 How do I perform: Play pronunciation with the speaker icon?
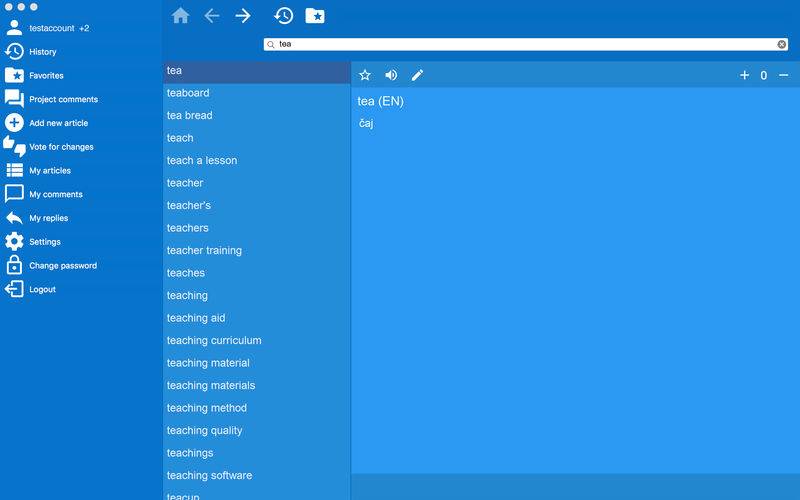[x=391, y=75]
